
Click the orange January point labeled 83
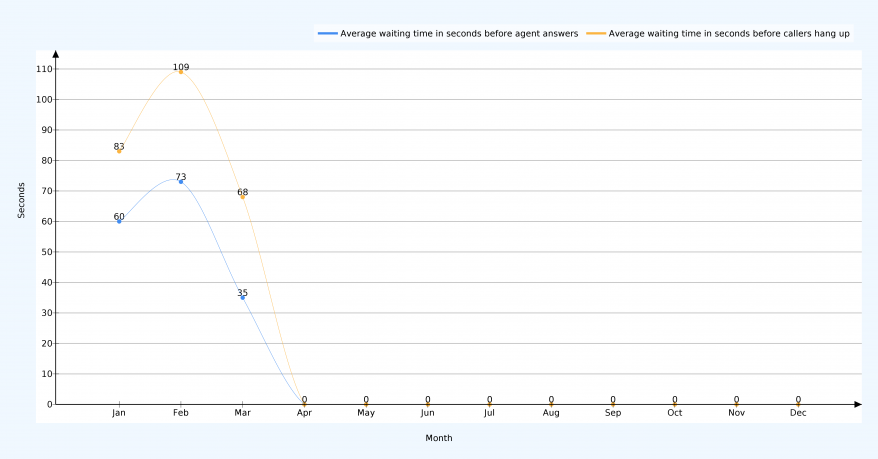pos(119,151)
